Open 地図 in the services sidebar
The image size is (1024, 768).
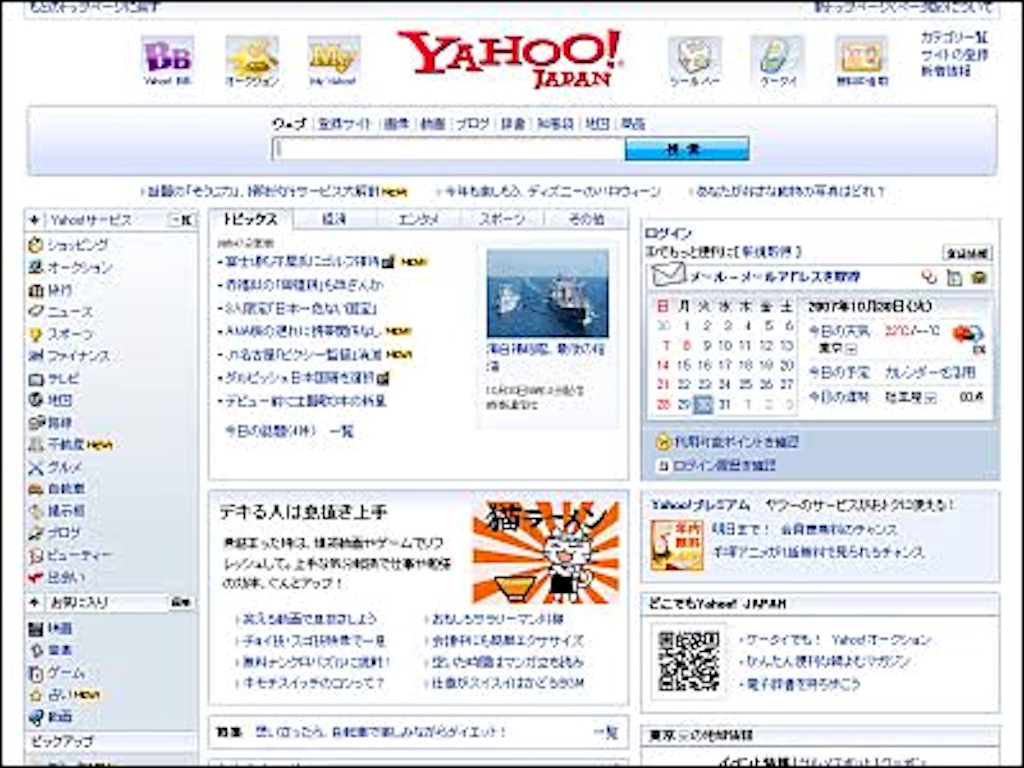click(x=51, y=400)
